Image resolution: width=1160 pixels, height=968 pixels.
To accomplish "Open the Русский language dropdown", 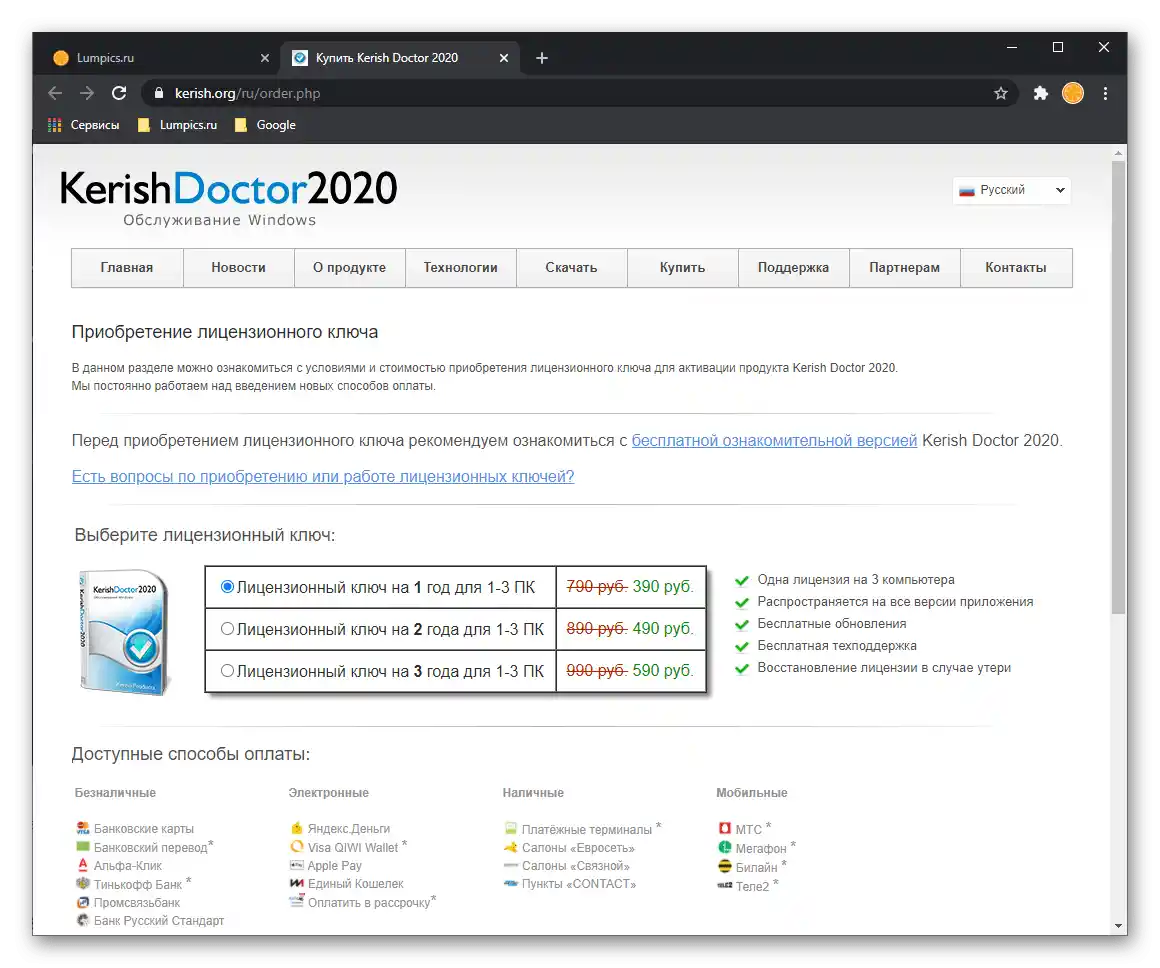I will pyautogui.click(x=1011, y=190).
